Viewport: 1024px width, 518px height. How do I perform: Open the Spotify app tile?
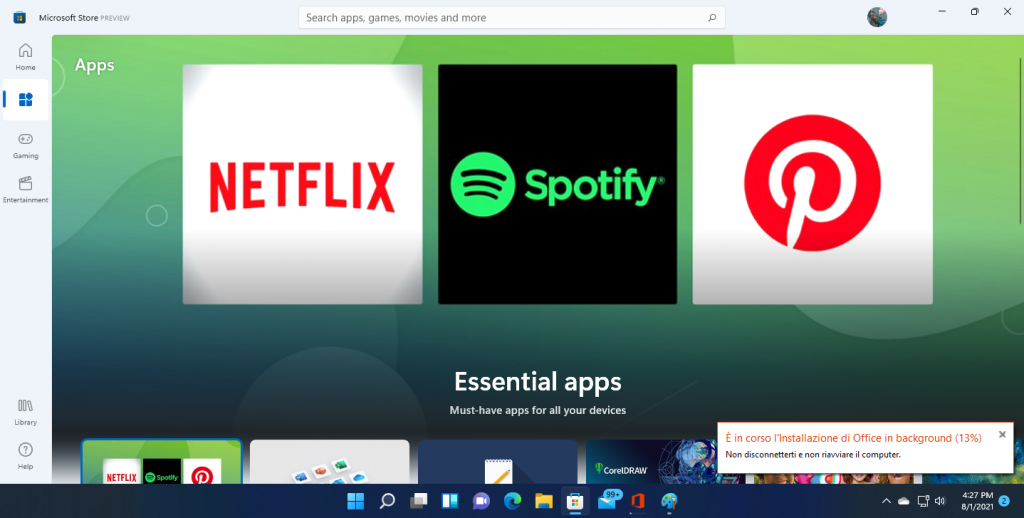[557, 184]
